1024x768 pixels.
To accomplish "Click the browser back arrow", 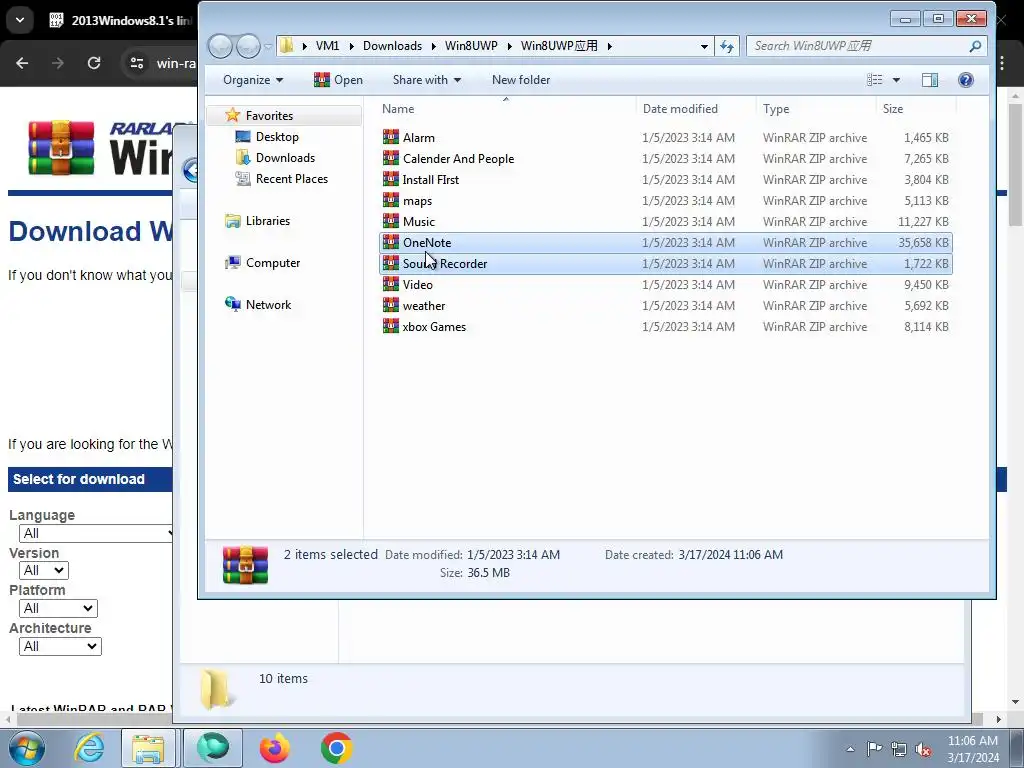I will pos(22,63).
